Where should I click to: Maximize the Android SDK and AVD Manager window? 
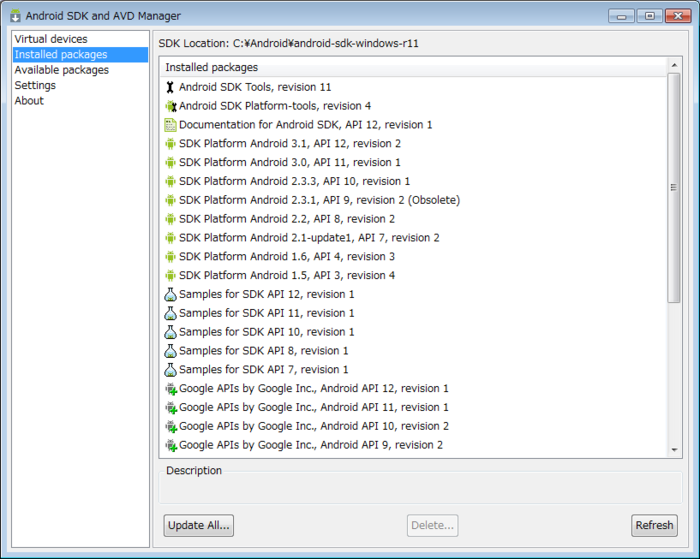(x=650, y=16)
